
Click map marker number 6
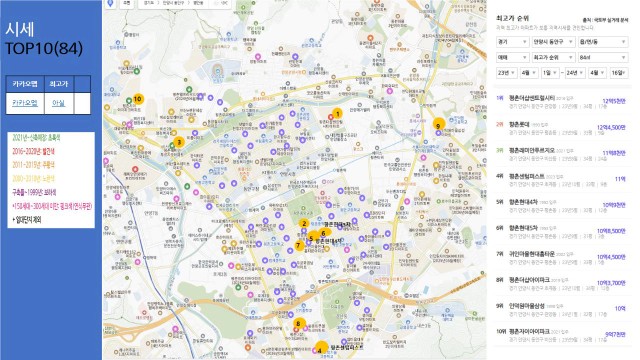pyautogui.click(x=324, y=233)
